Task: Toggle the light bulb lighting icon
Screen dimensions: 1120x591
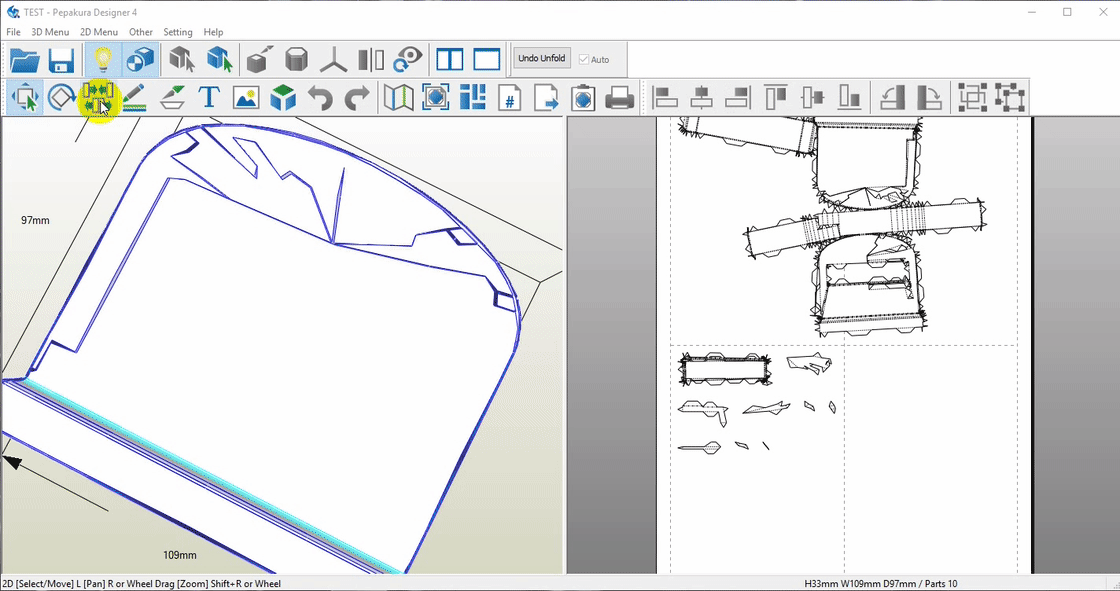Action: tap(101, 60)
